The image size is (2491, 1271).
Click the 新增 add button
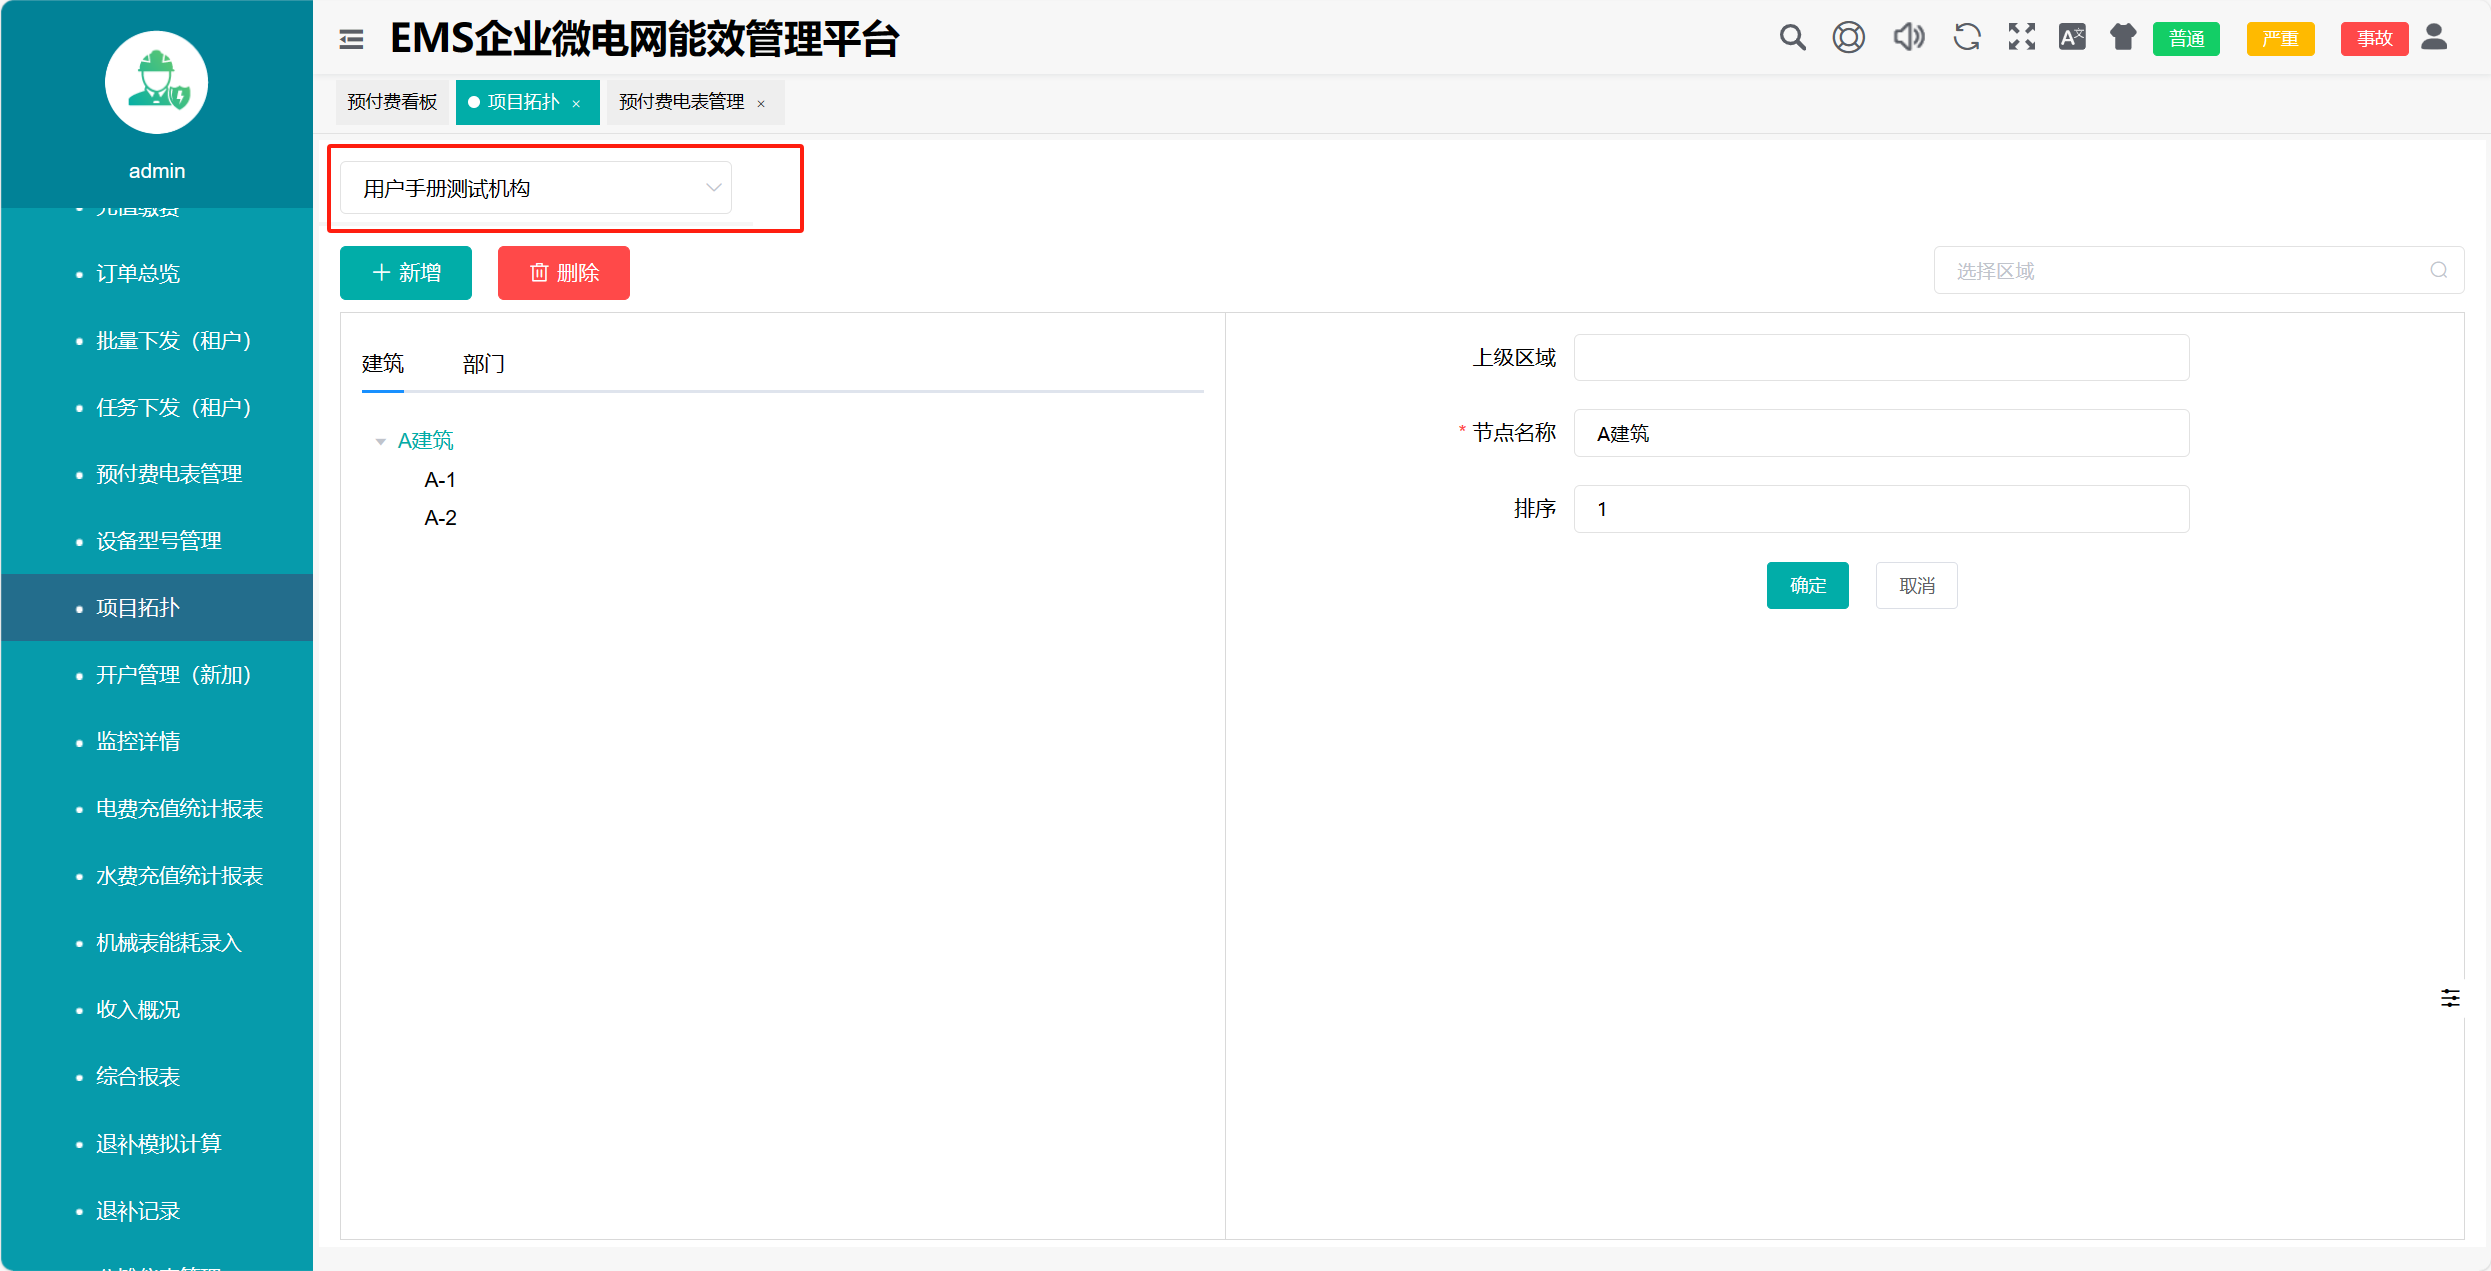(406, 273)
